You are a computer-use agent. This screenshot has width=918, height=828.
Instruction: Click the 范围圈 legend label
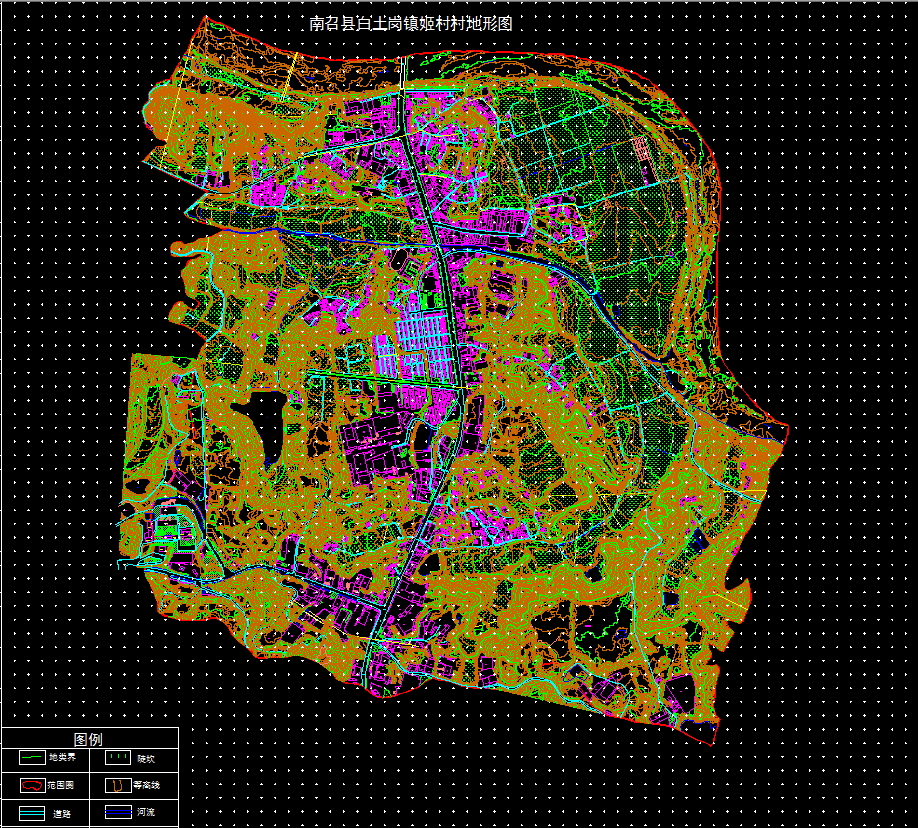pos(61,785)
